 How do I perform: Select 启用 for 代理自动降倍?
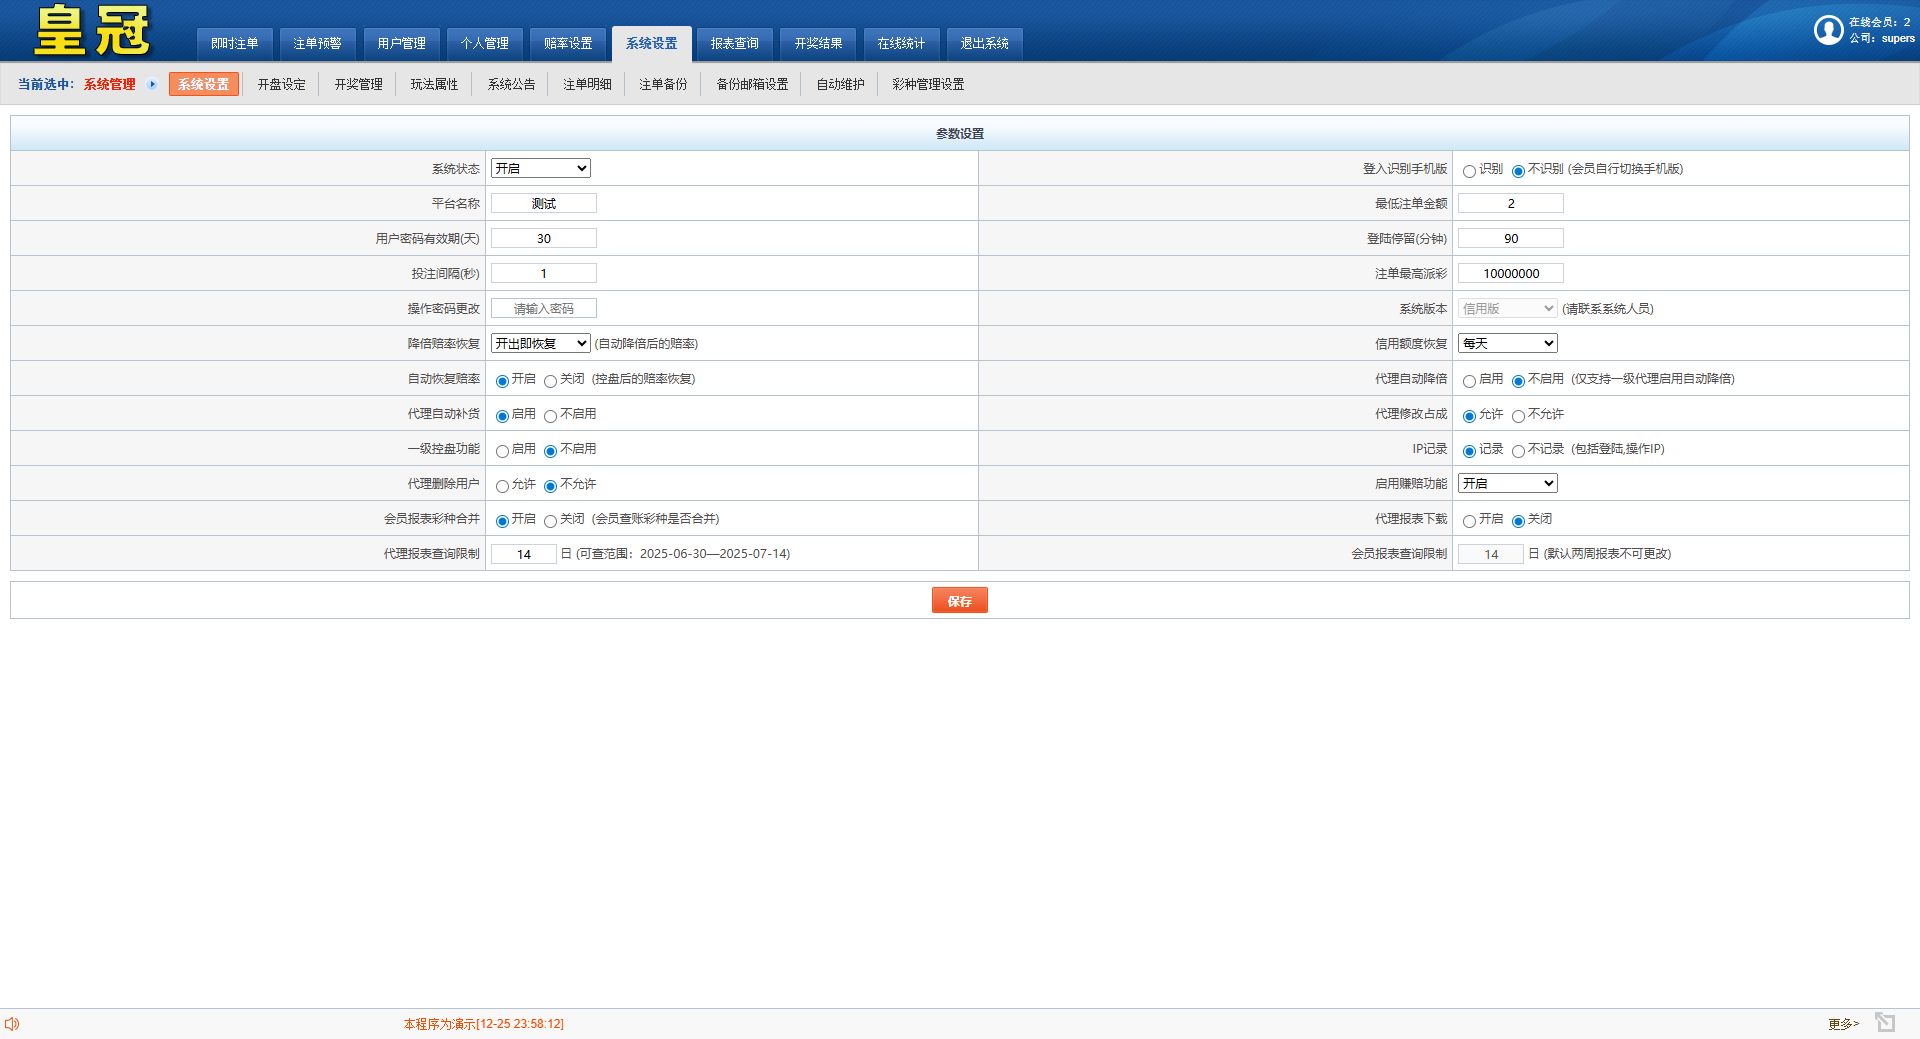[x=1469, y=381]
